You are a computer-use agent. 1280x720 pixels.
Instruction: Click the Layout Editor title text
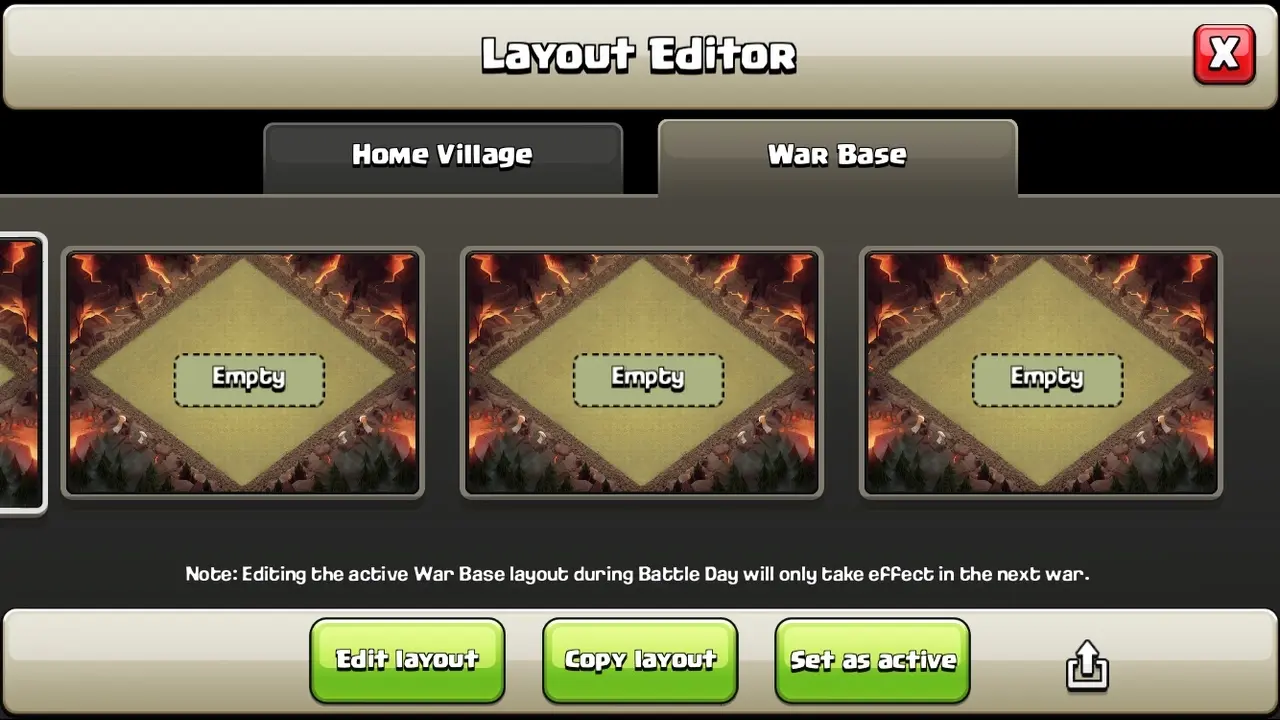coord(639,55)
